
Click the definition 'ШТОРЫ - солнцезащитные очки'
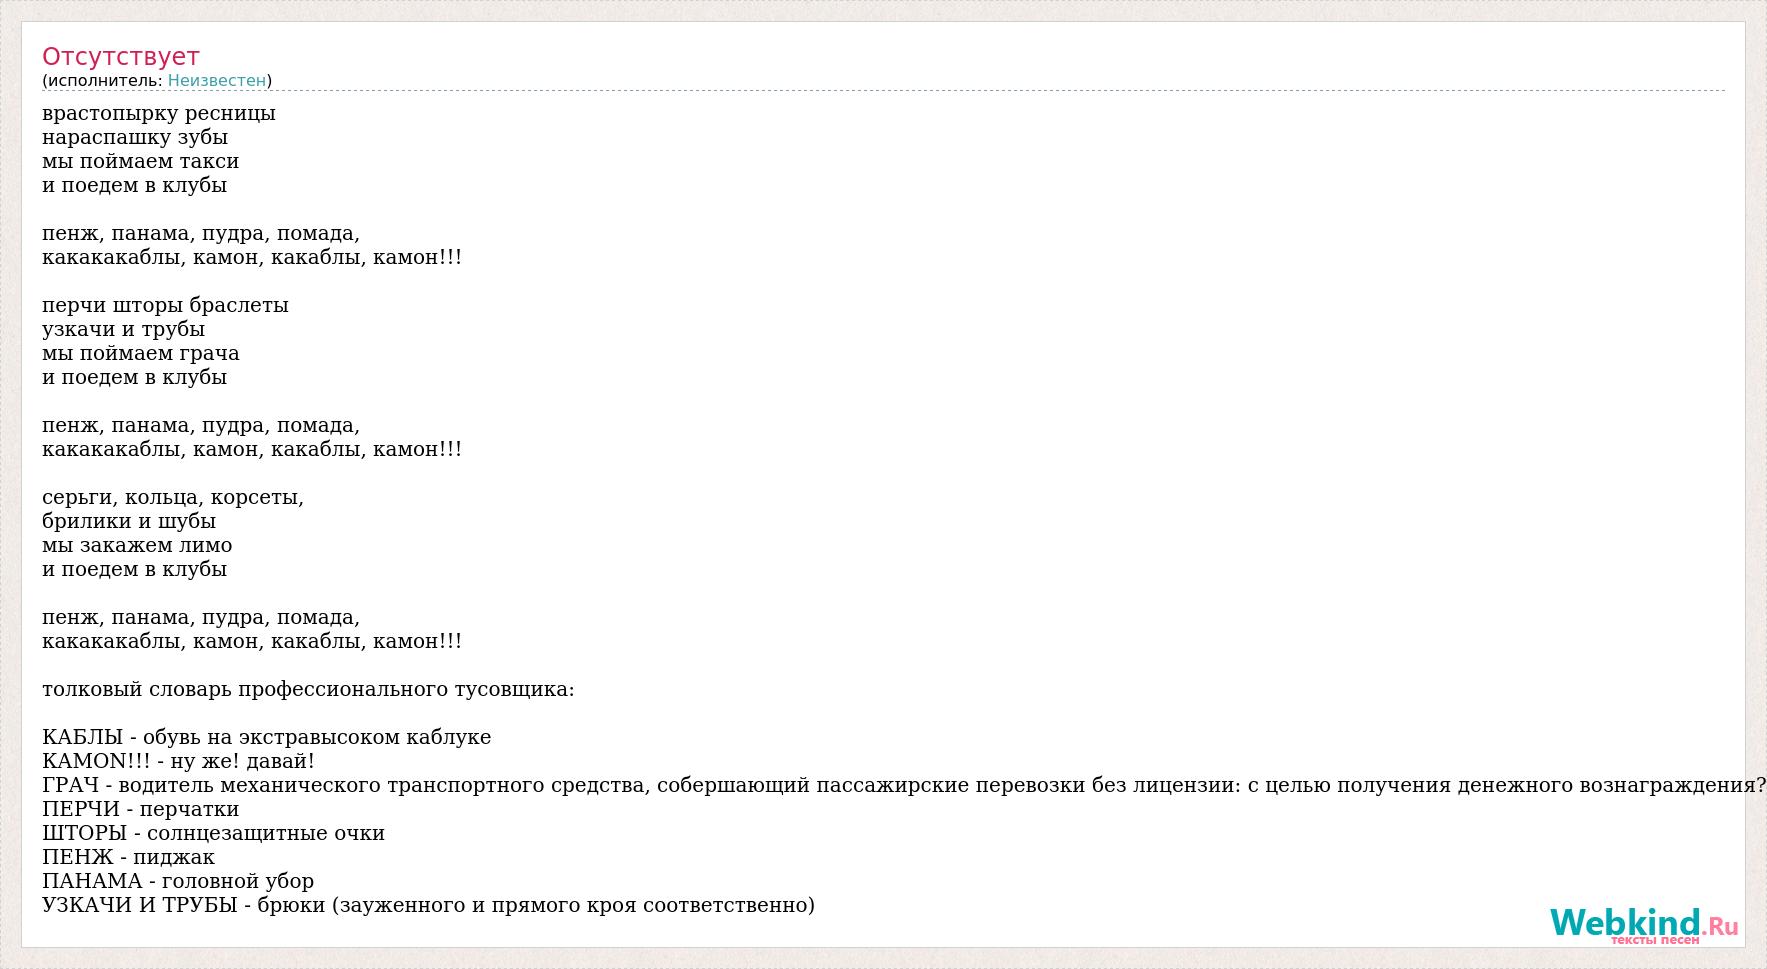point(214,833)
